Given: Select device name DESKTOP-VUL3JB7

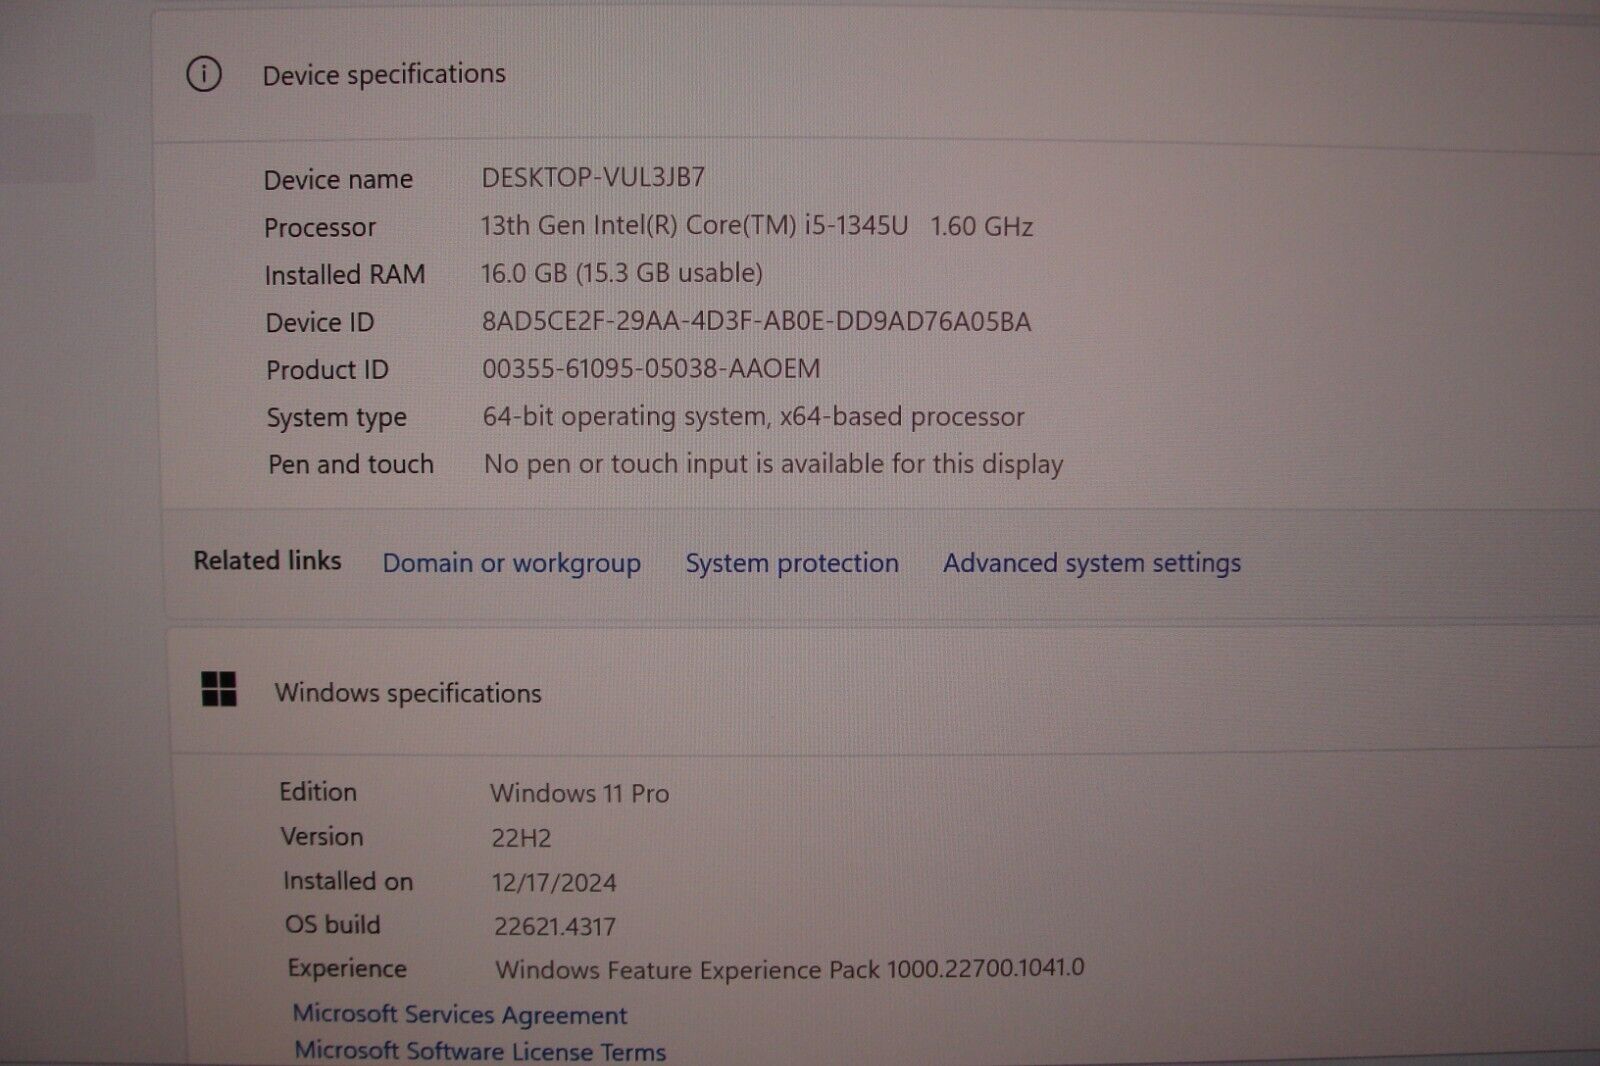Looking at the screenshot, I should click(x=593, y=177).
